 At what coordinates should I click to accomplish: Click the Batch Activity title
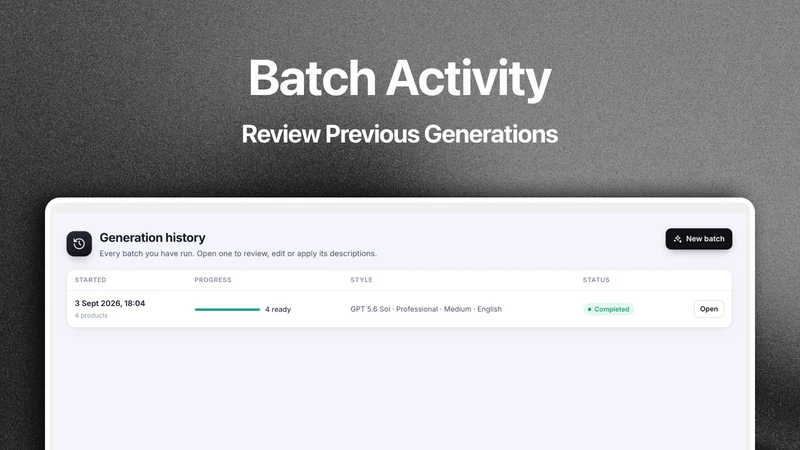tap(400, 78)
